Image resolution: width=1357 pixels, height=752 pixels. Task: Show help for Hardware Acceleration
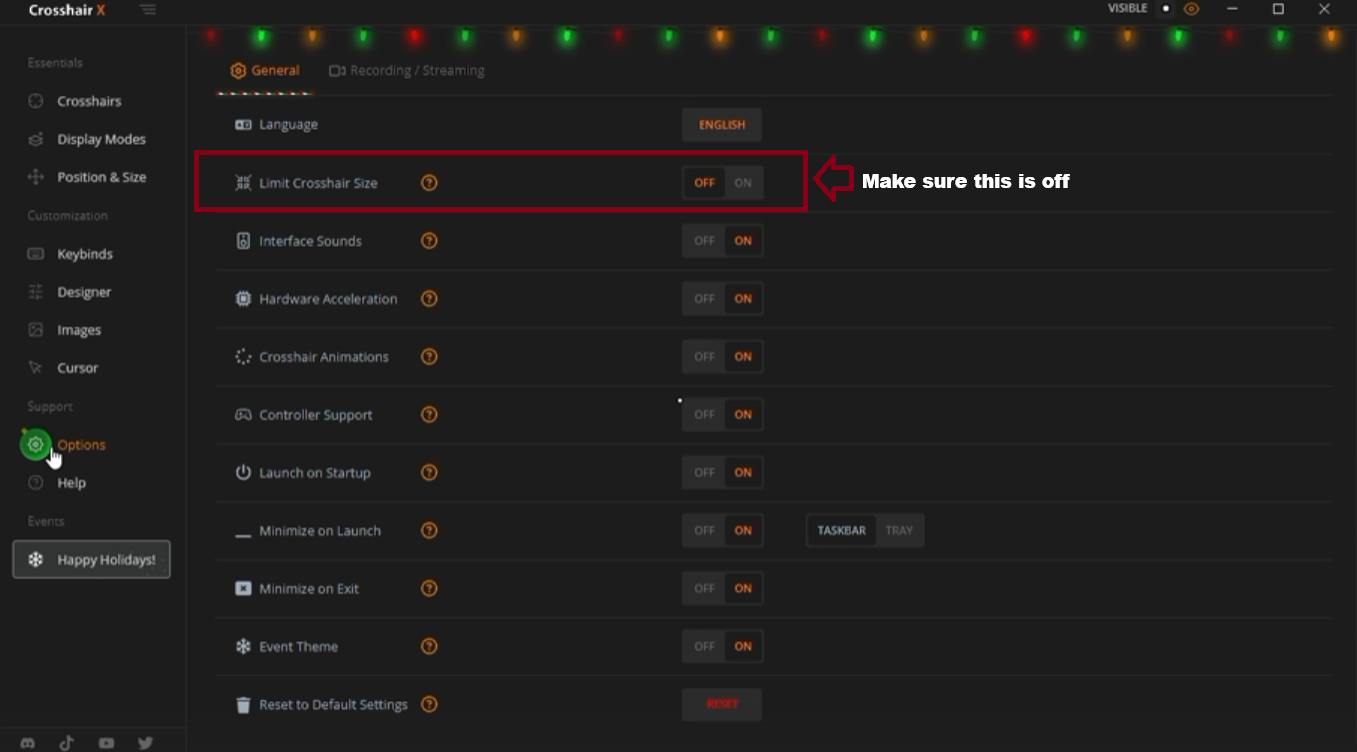pyautogui.click(x=429, y=299)
